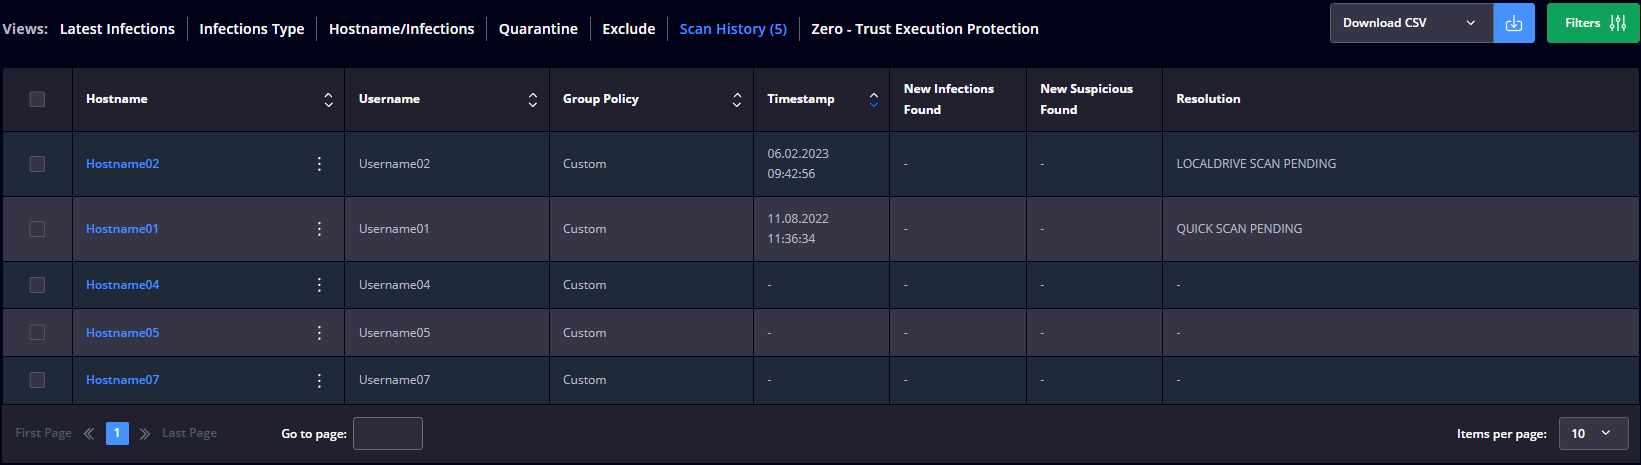Open the Hostname07 link

coord(122,380)
